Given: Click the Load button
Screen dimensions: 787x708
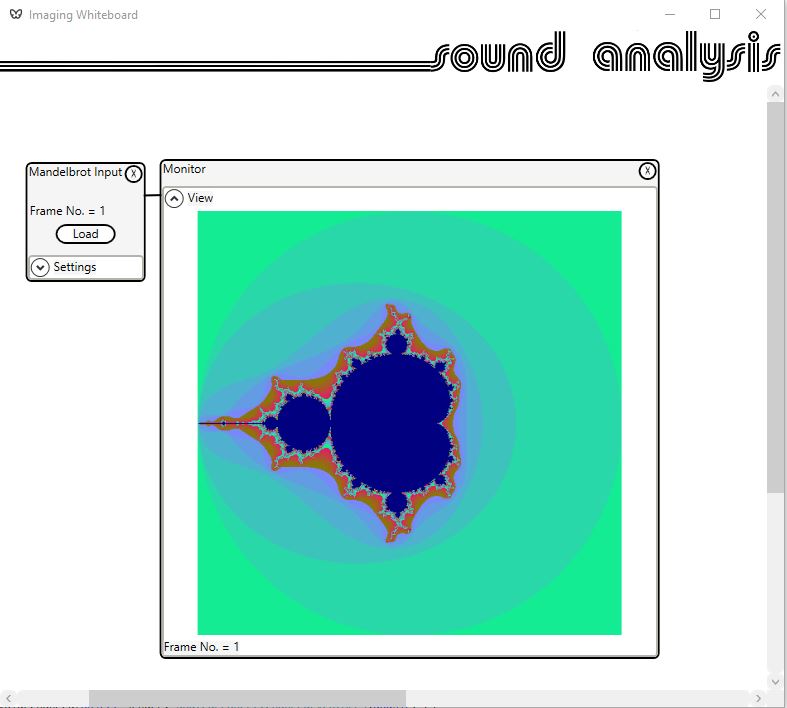Looking at the screenshot, I should pyautogui.click(x=85, y=234).
